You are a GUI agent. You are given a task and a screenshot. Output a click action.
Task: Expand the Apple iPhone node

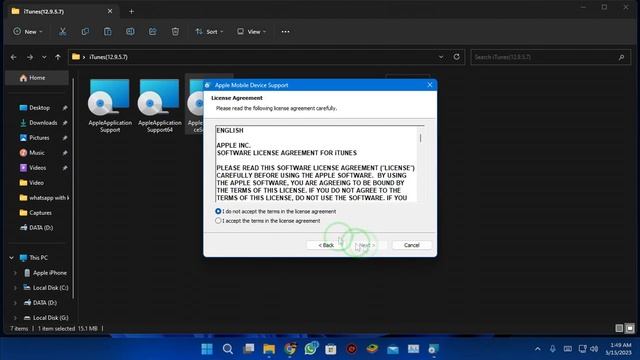15,273
